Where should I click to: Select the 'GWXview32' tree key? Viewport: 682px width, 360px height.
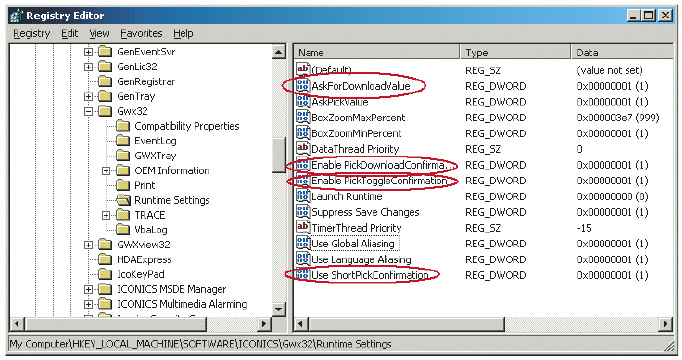[x=144, y=245]
